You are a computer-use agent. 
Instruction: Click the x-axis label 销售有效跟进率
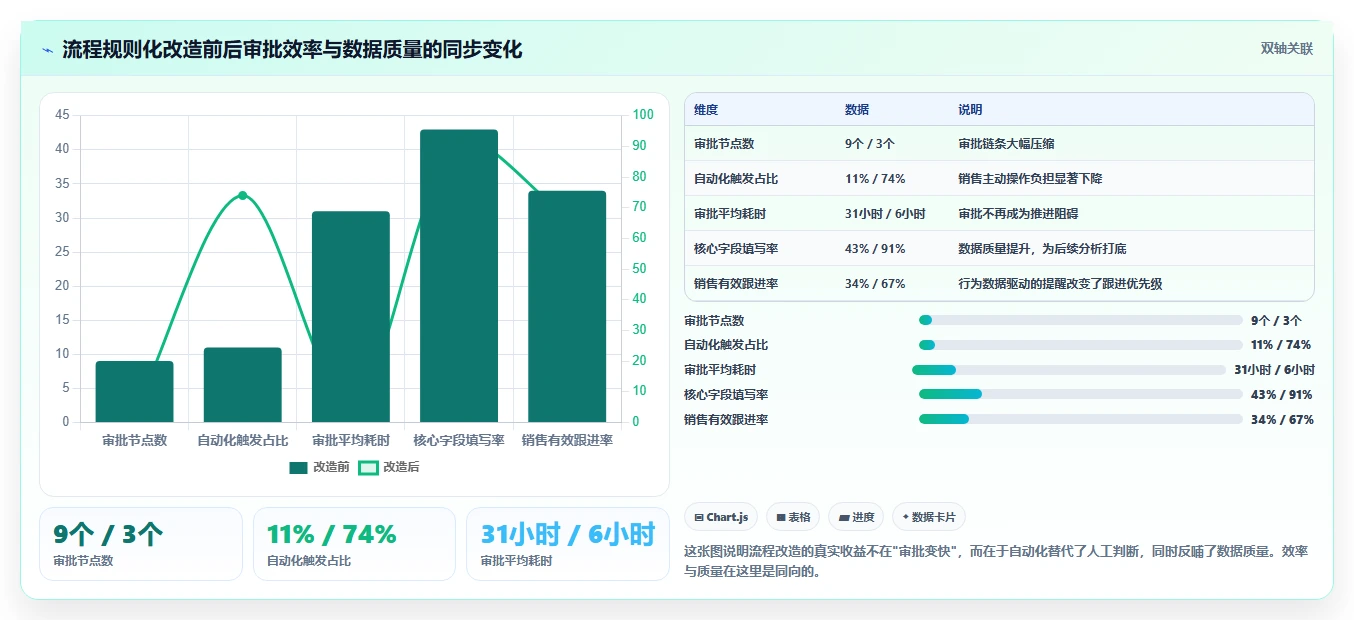(x=567, y=440)
